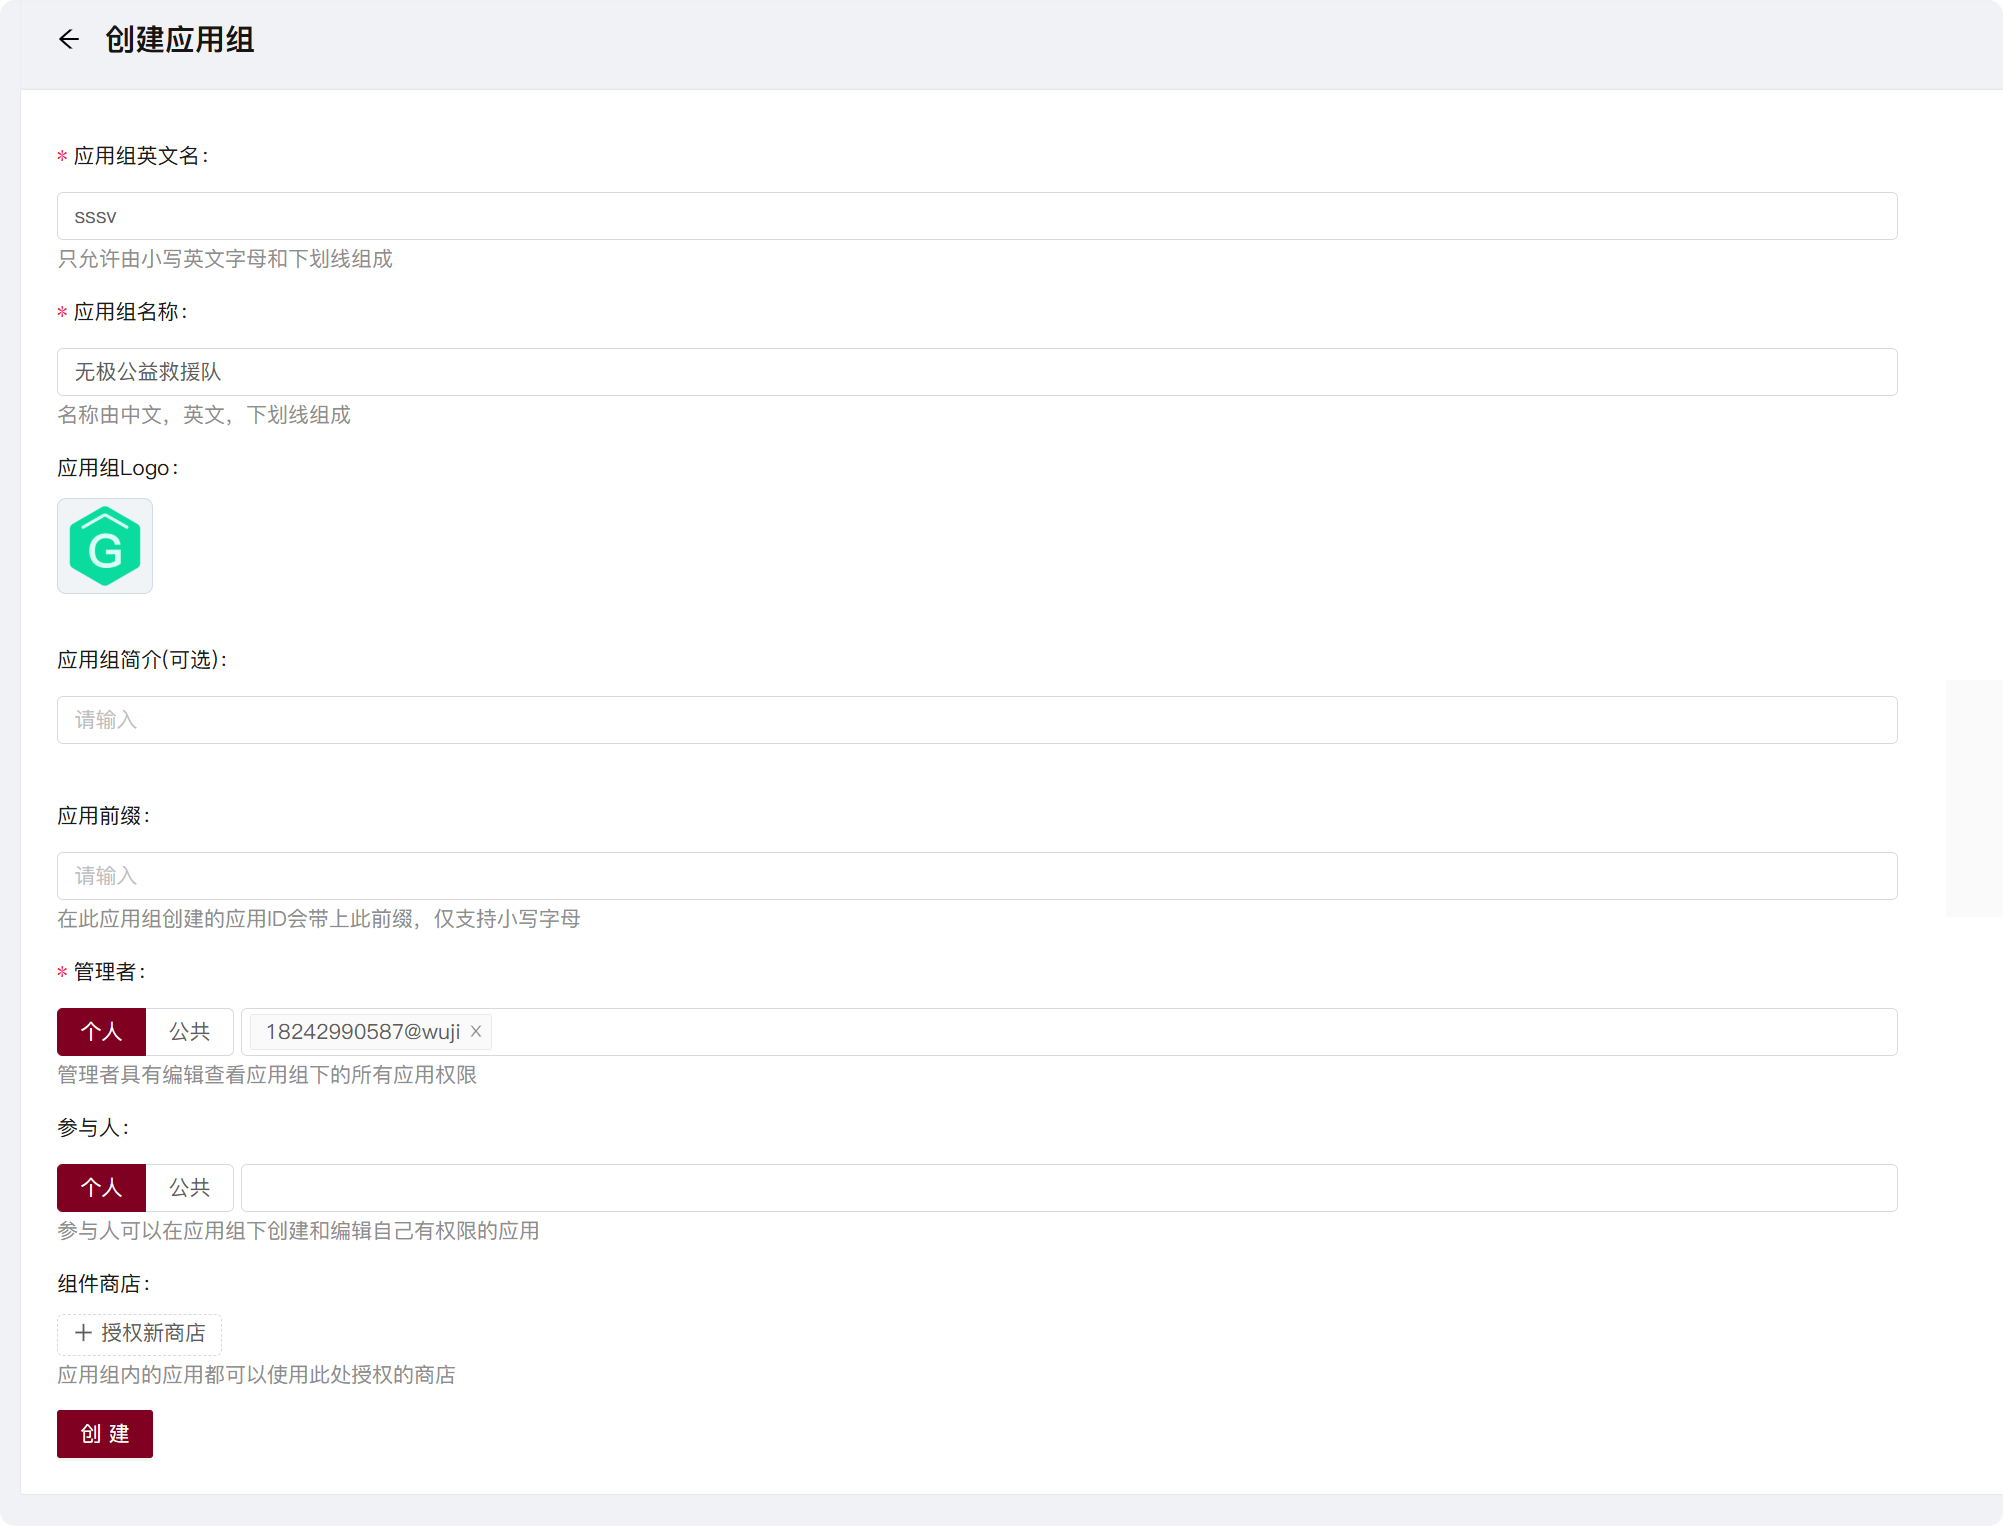This screenshot has height=1526, width=2003.
Task: Click the grey panel at right edge
Action: [x=1974, y=797]
